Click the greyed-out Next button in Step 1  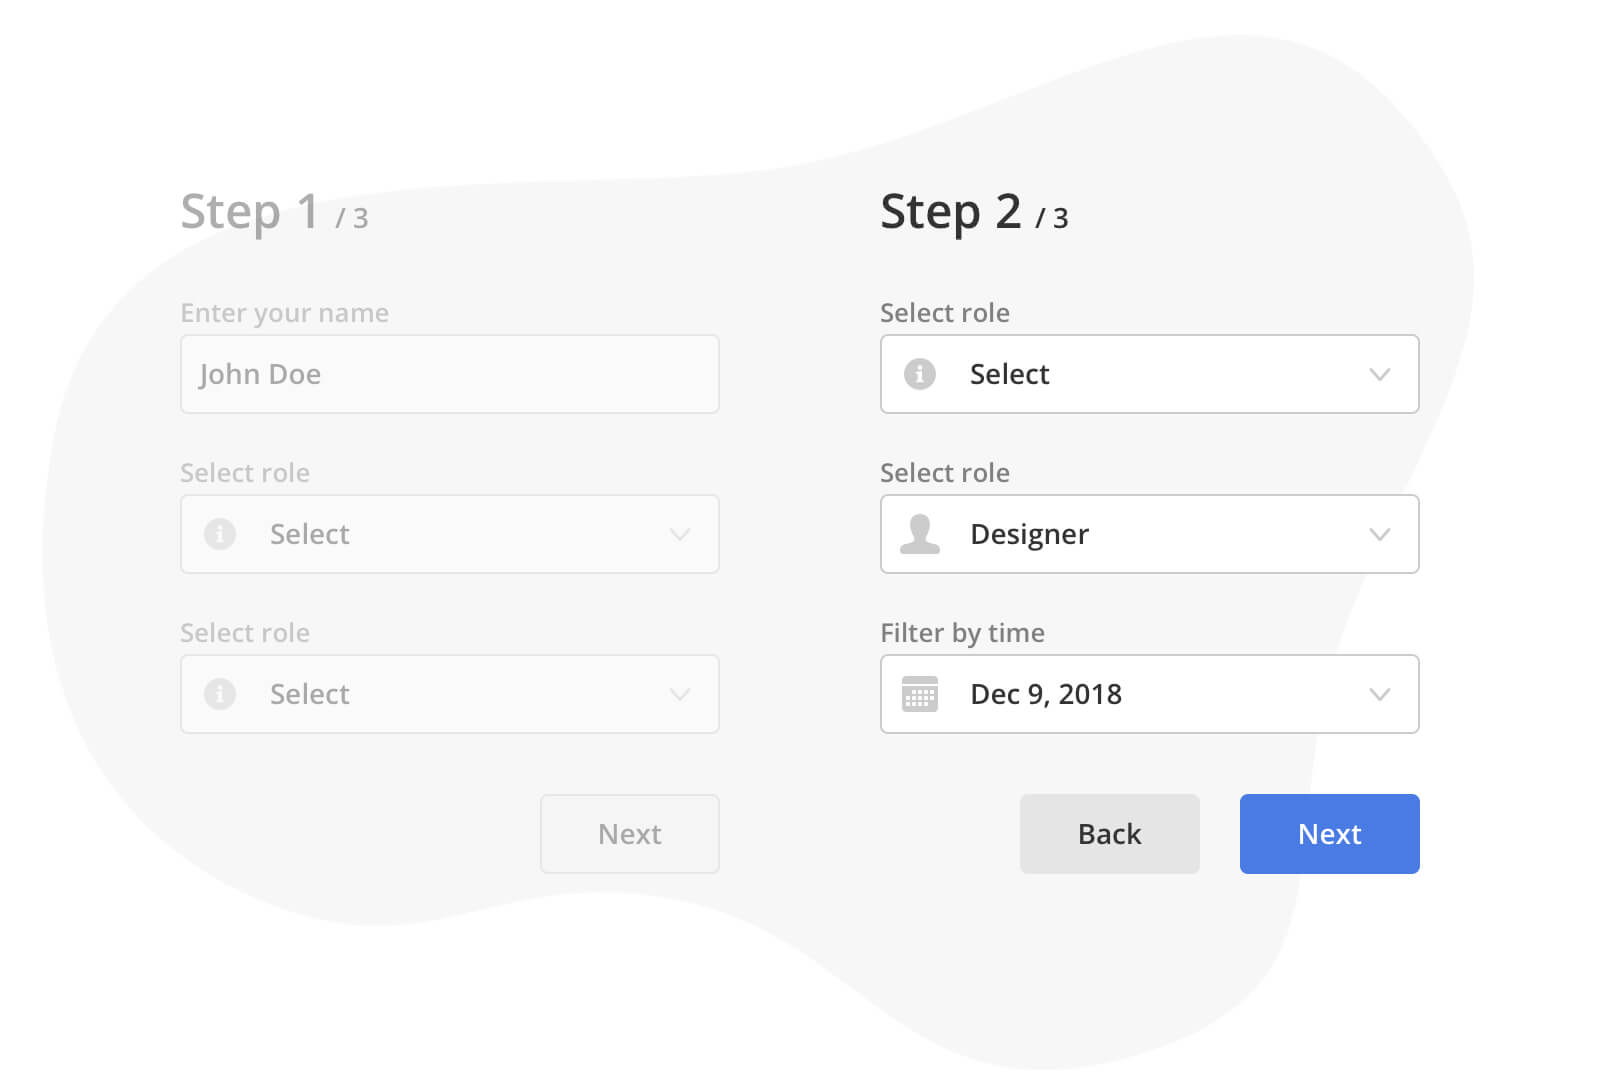[x=629, y=834]
